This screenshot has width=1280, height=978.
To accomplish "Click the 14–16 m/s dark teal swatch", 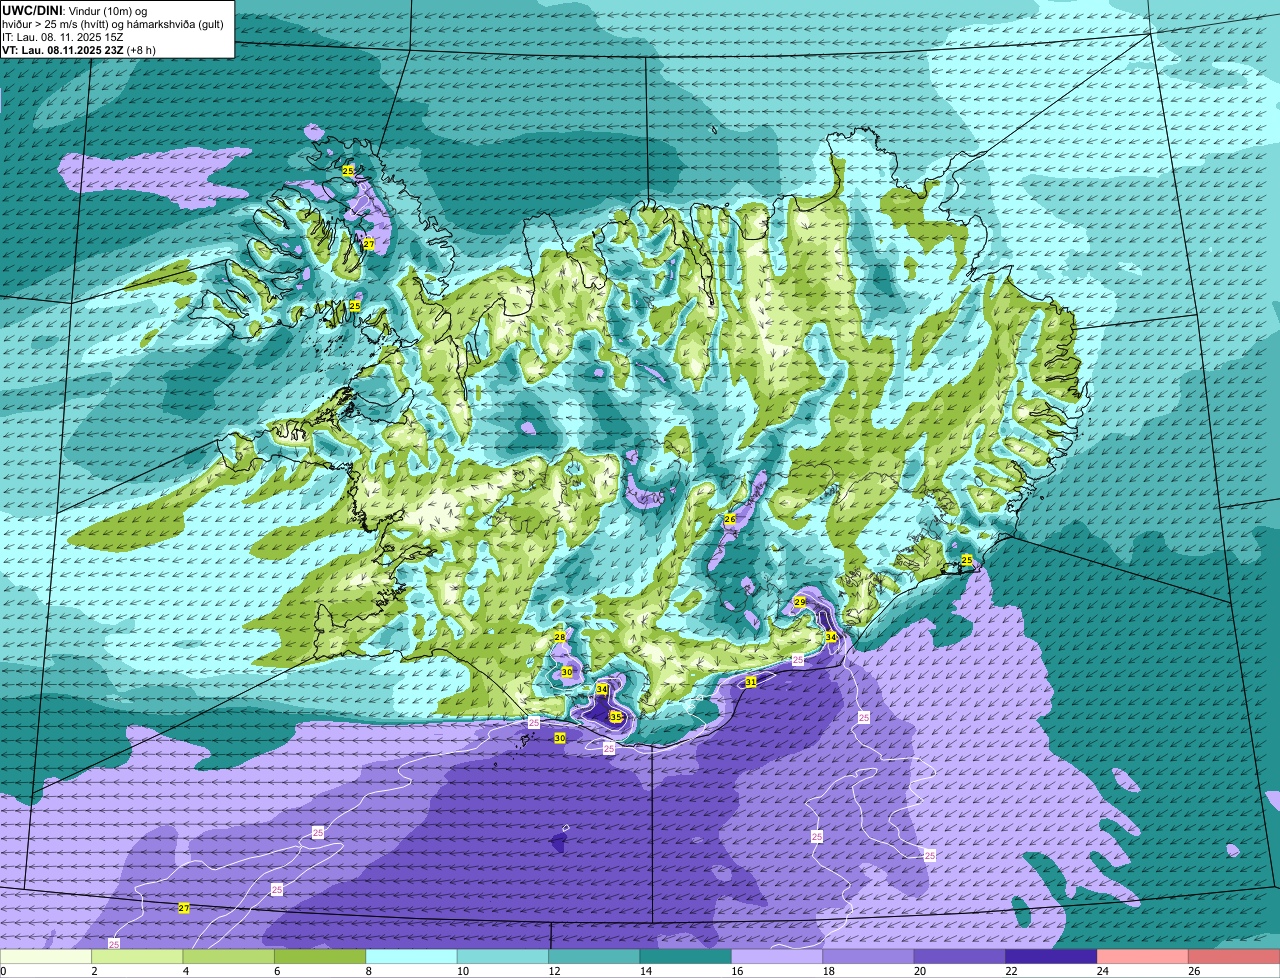I will [x=686, y=957].
